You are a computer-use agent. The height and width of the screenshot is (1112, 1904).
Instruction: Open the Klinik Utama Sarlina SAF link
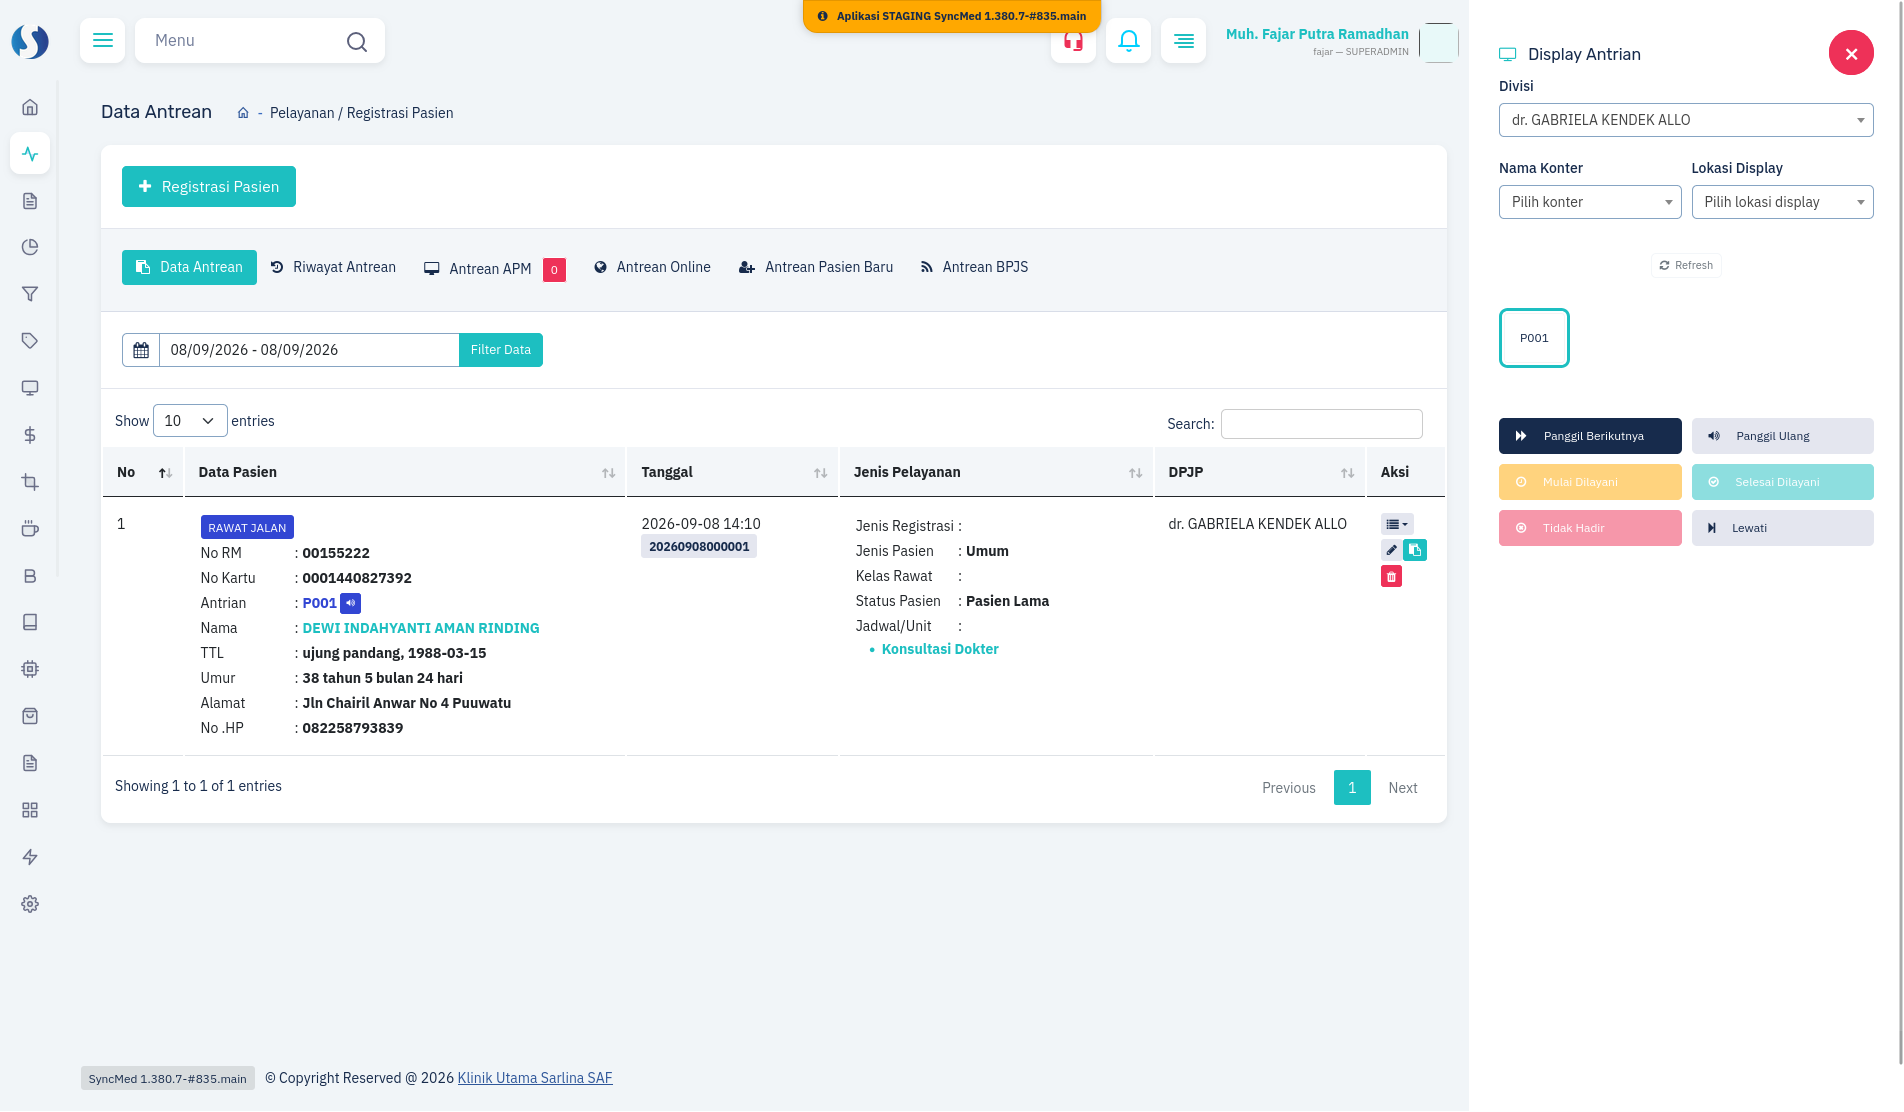click(x=535, y=1078)
